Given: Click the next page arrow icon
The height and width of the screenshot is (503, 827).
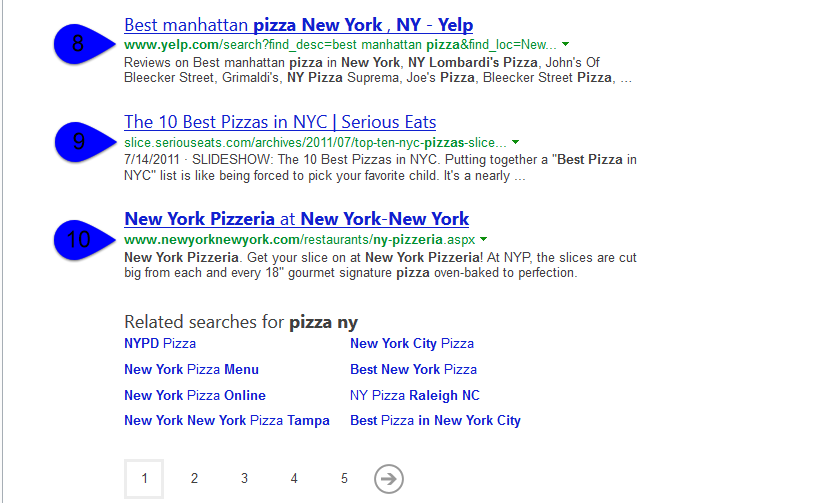Looking at the screenshot, I should pos(389,479).
